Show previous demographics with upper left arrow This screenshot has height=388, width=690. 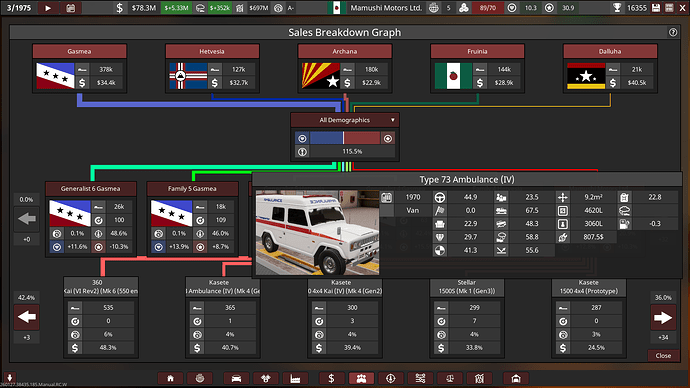point(27,219)
